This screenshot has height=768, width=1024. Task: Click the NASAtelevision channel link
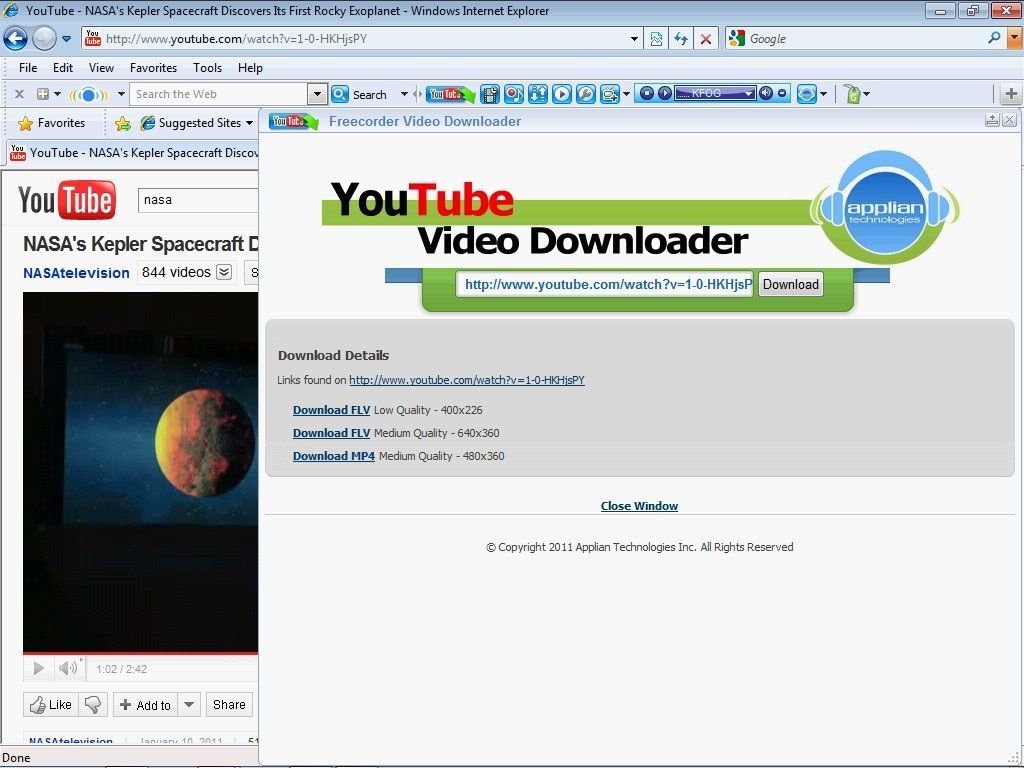click(76, 273)
